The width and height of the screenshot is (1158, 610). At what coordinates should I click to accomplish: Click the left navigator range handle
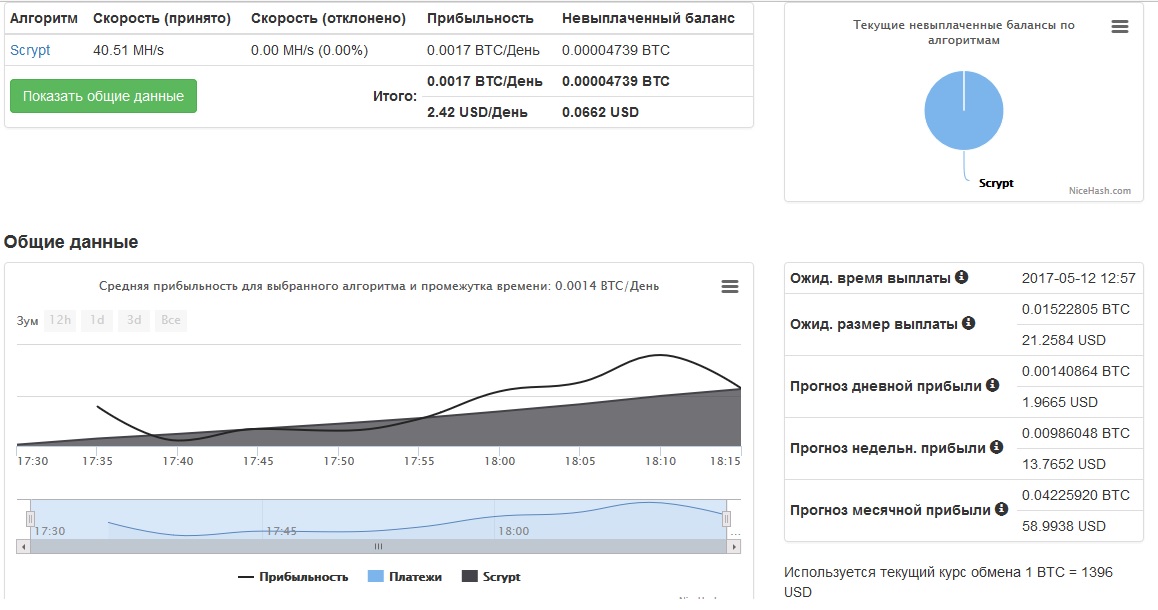tap(30, 518)
